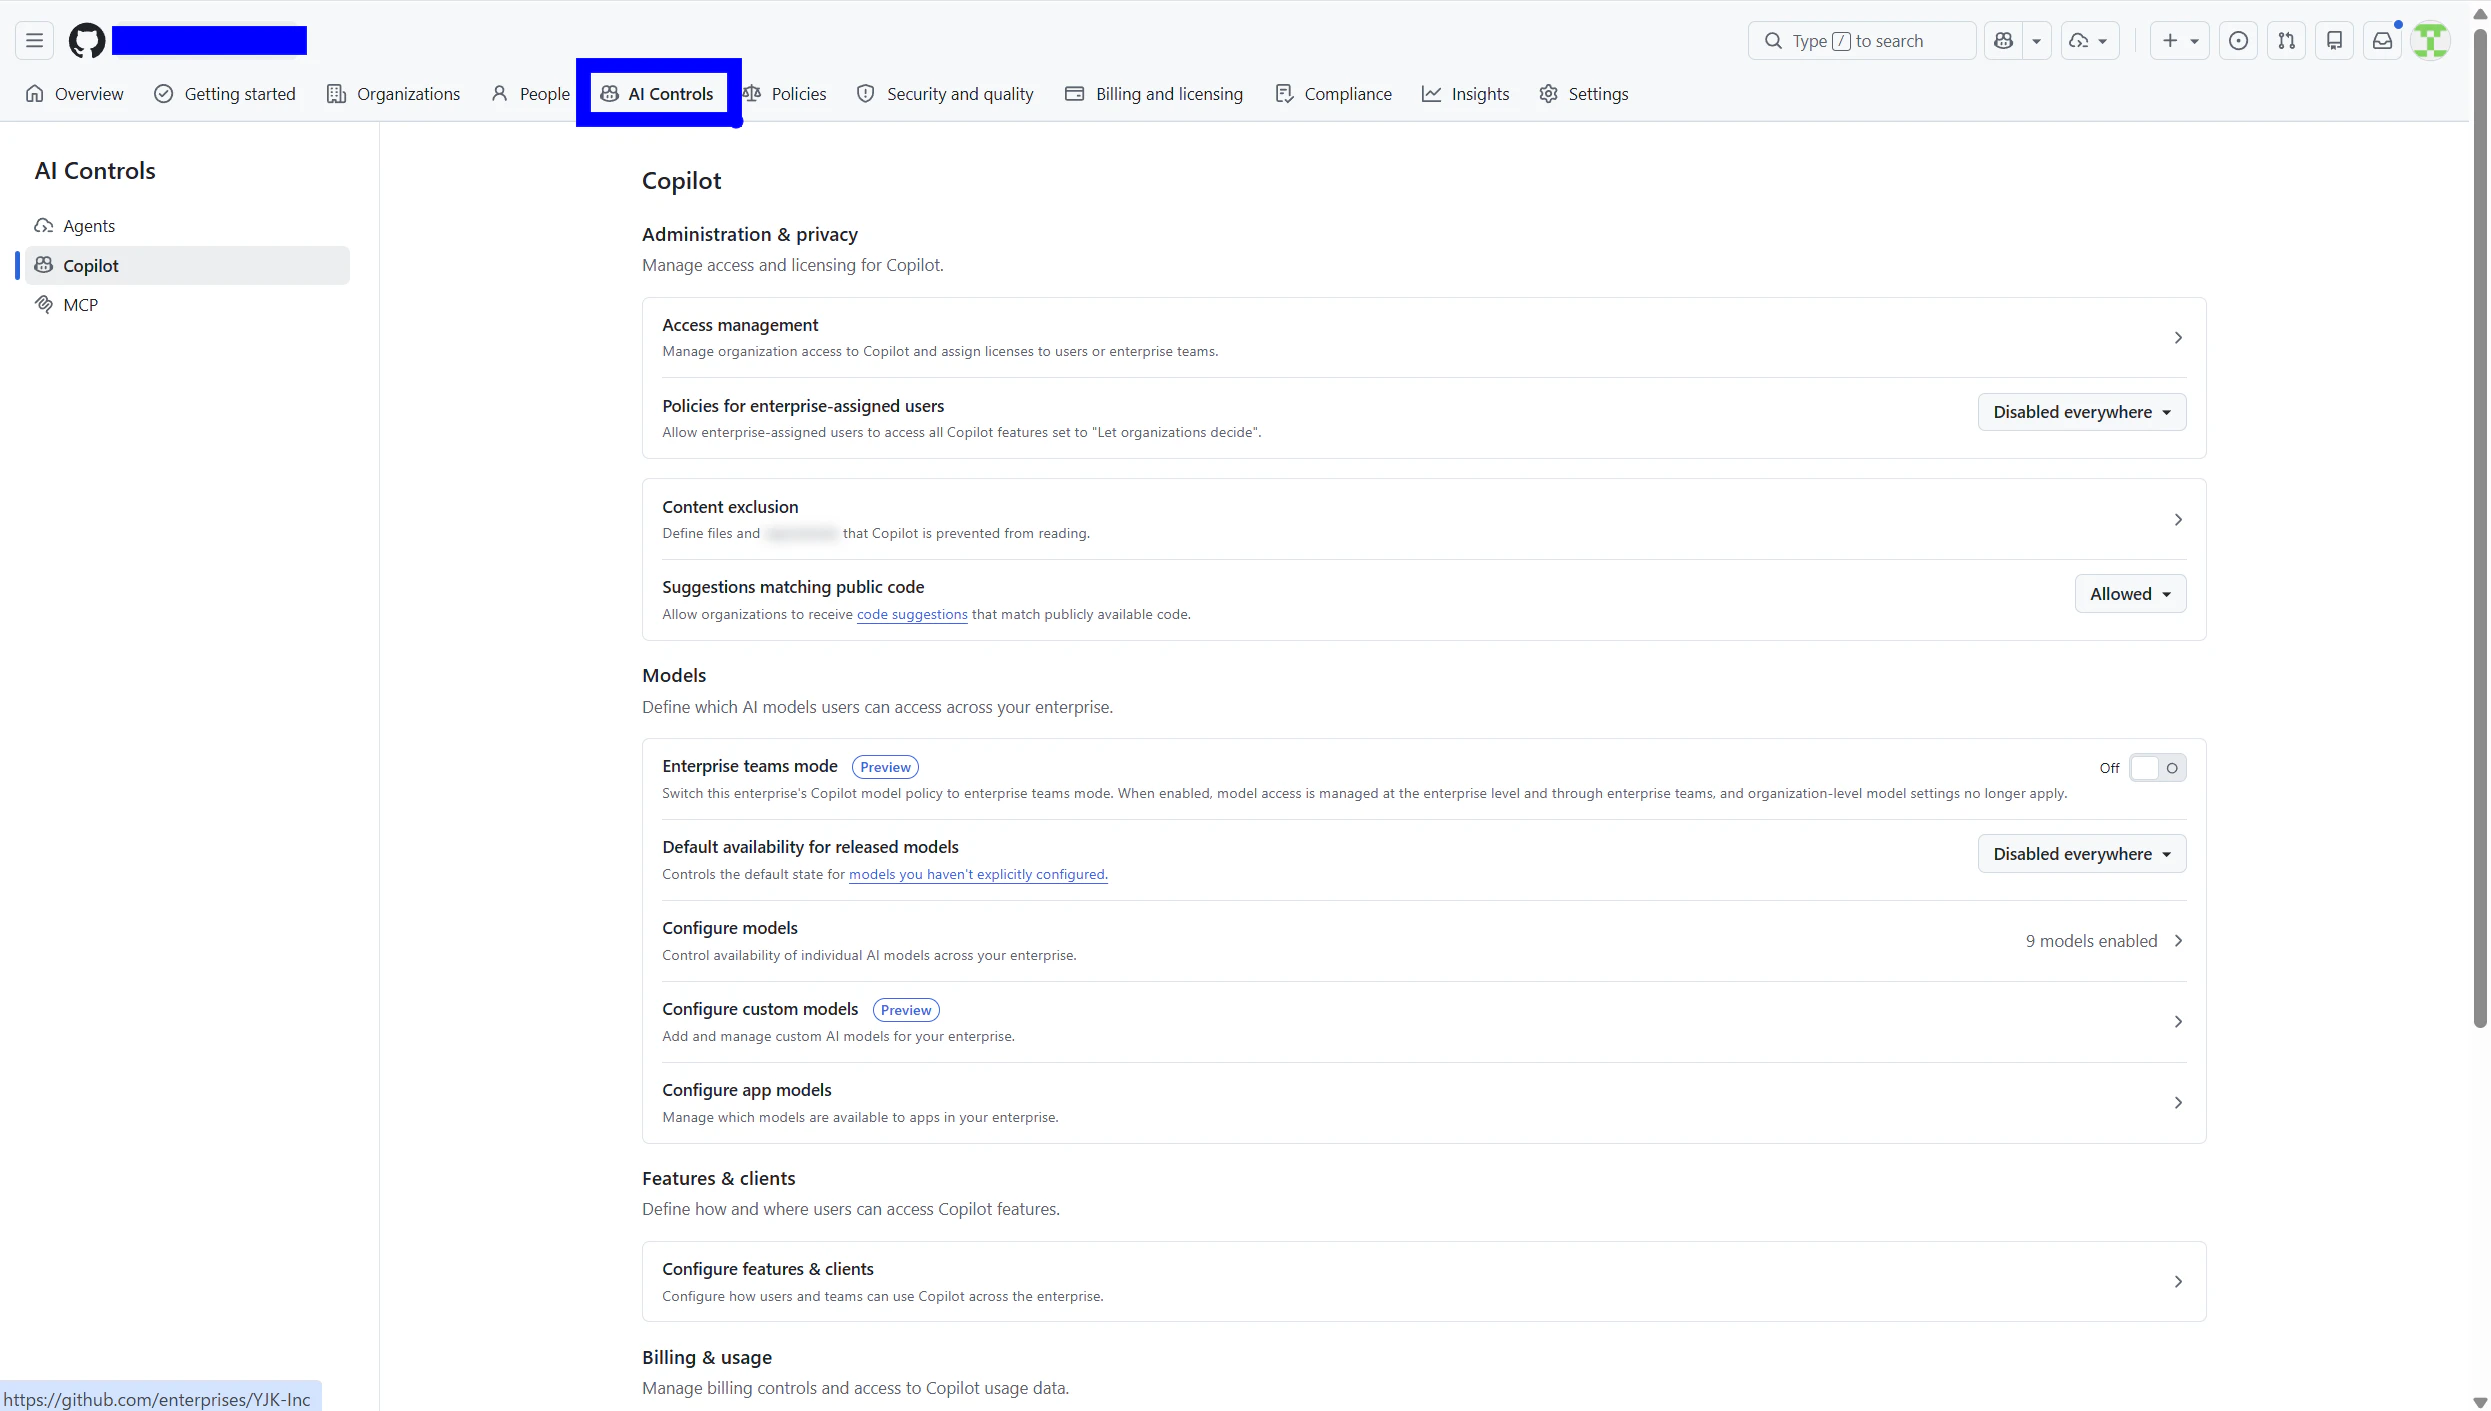Screen dimensions: 2491x1411
Task: Click the Insights graph icon
Action: pos(1432,94)
